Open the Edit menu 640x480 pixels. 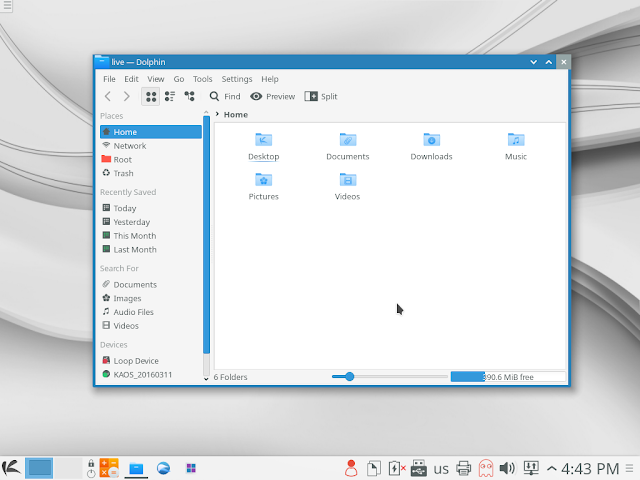131,79
